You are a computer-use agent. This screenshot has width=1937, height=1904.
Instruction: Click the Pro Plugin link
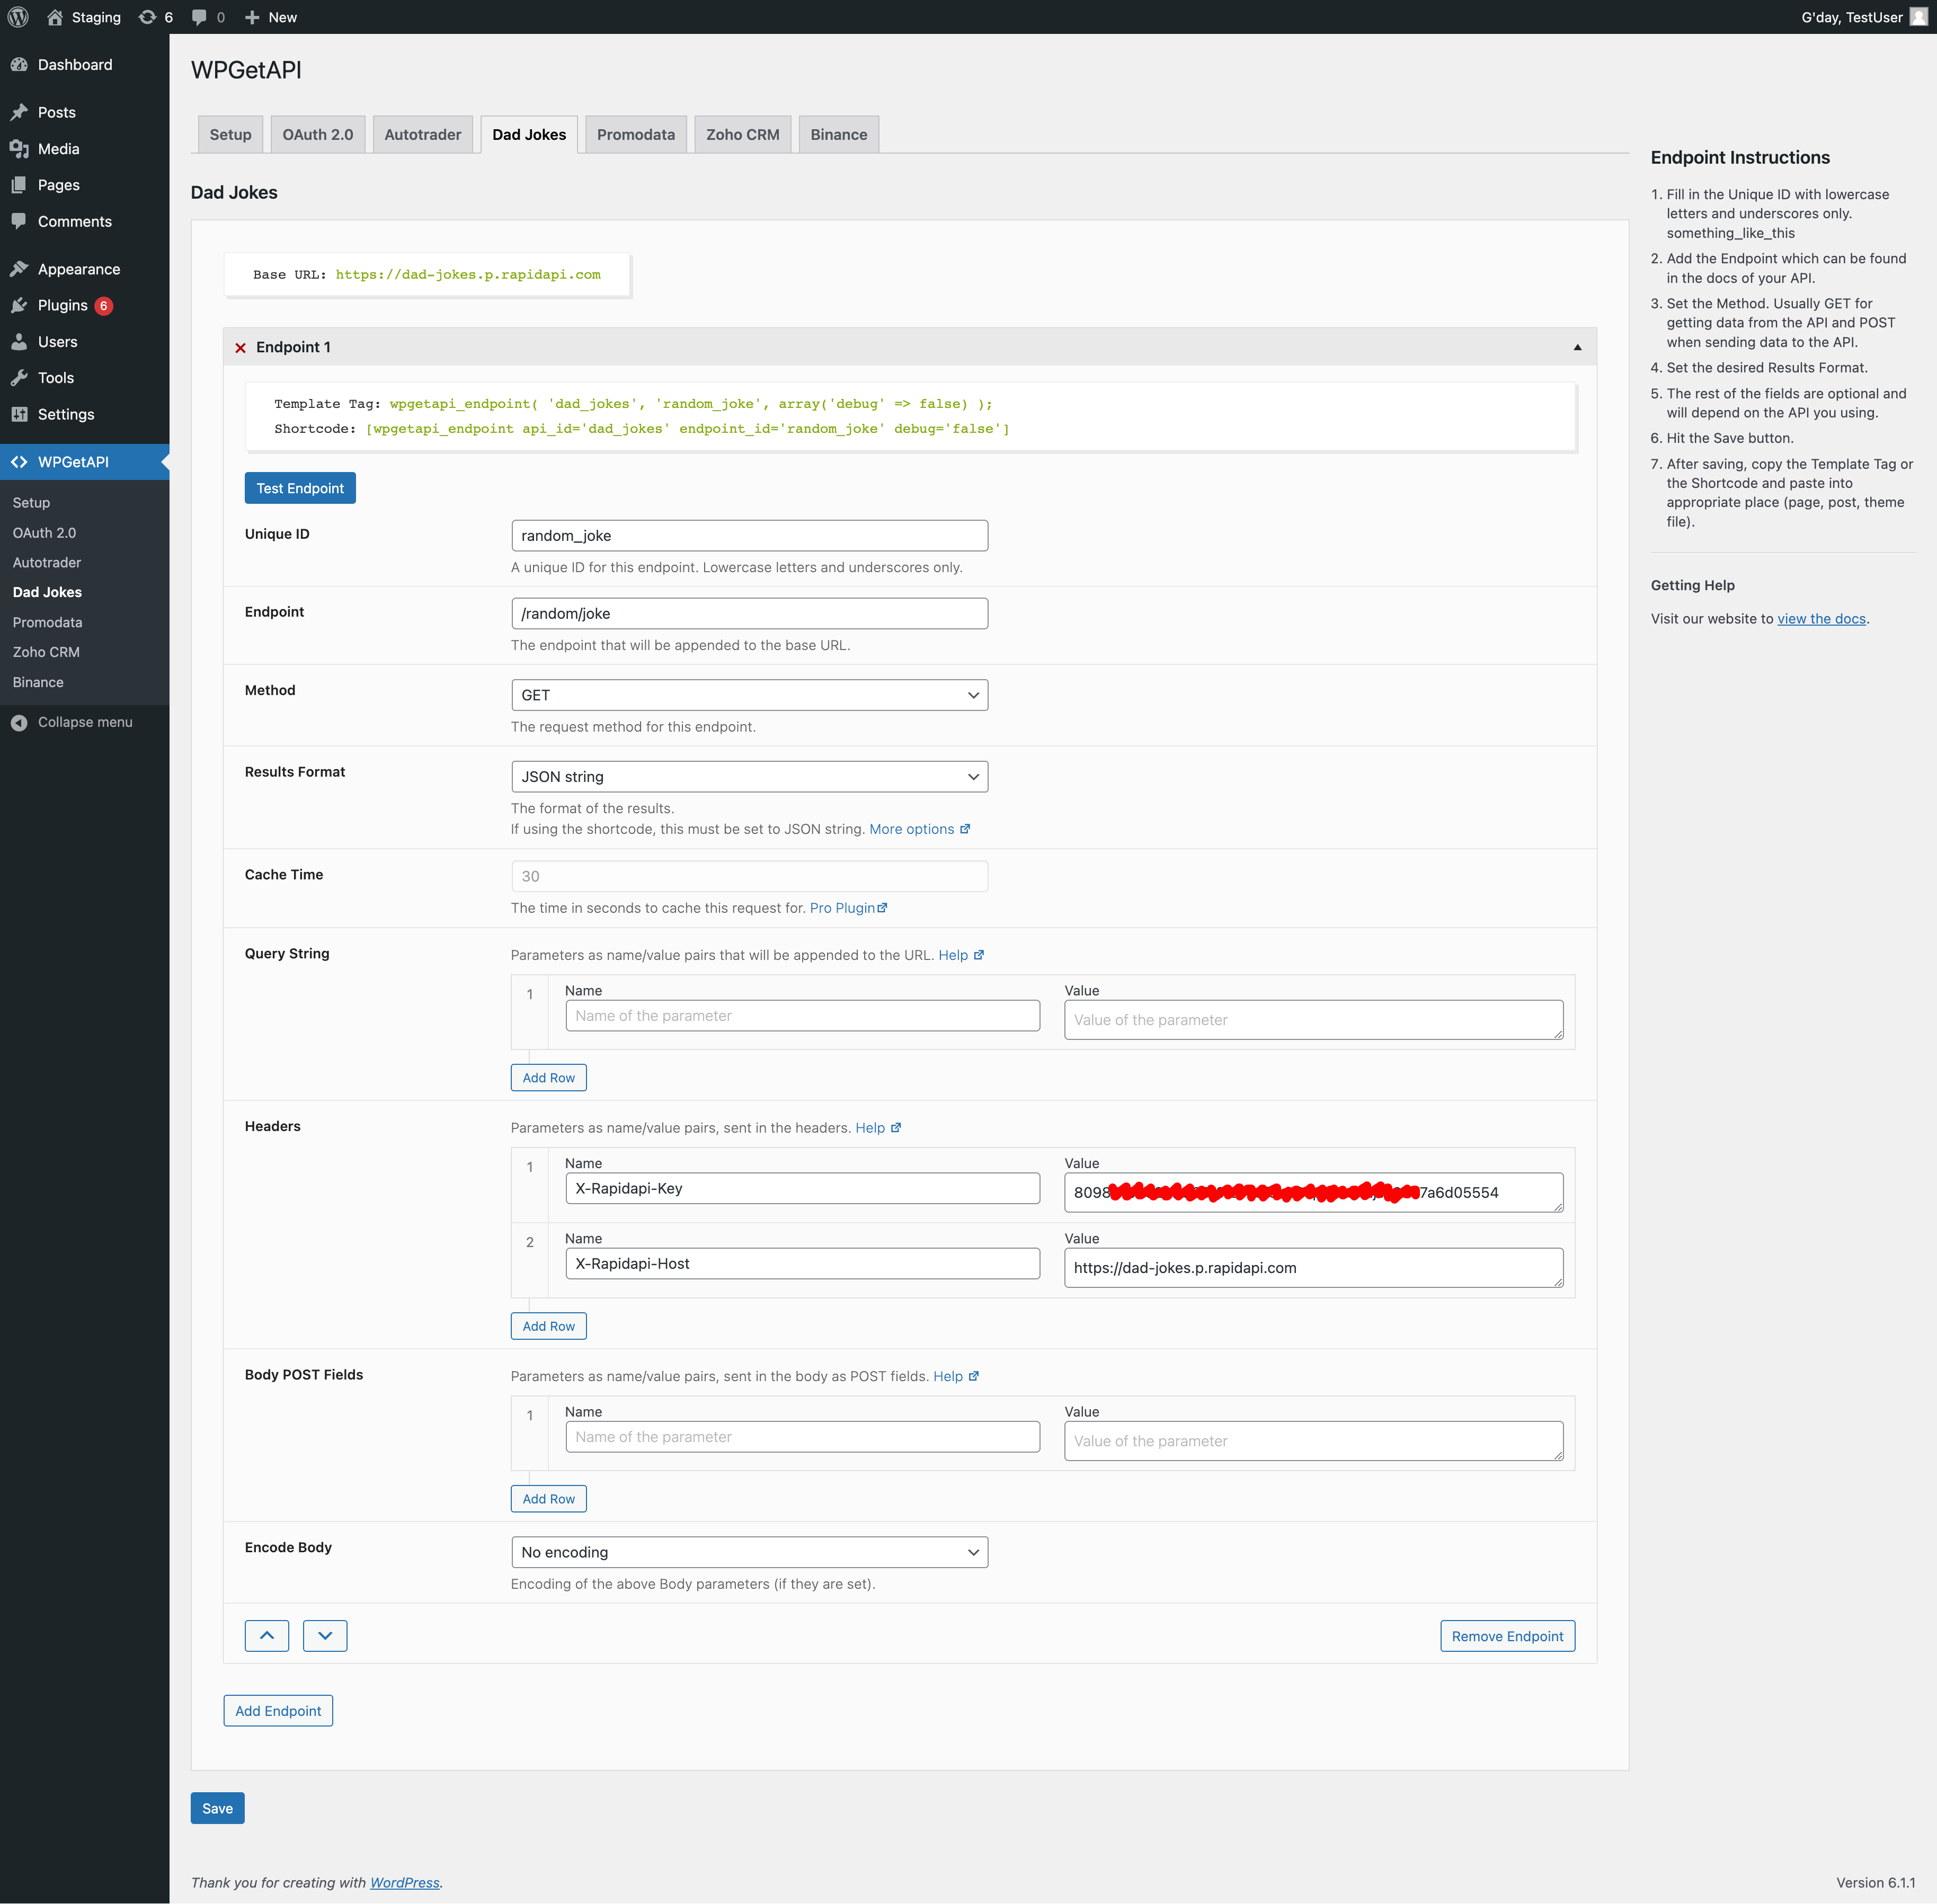842,908
